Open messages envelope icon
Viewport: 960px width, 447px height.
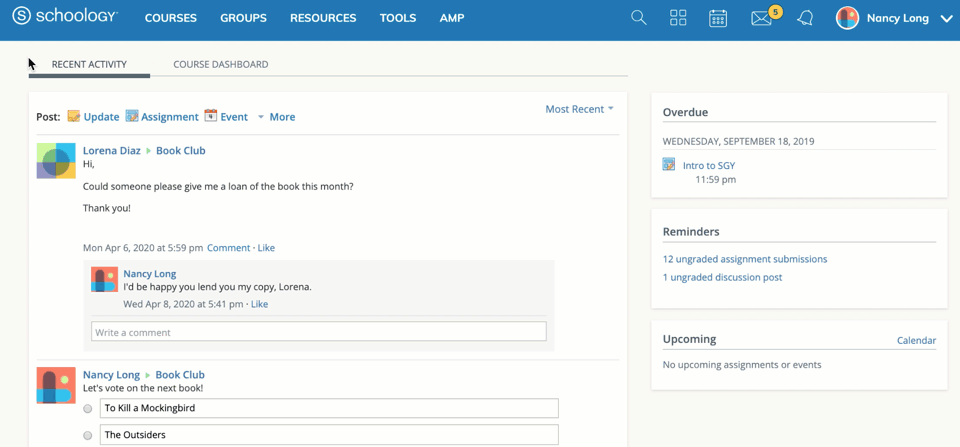point(762,18)
